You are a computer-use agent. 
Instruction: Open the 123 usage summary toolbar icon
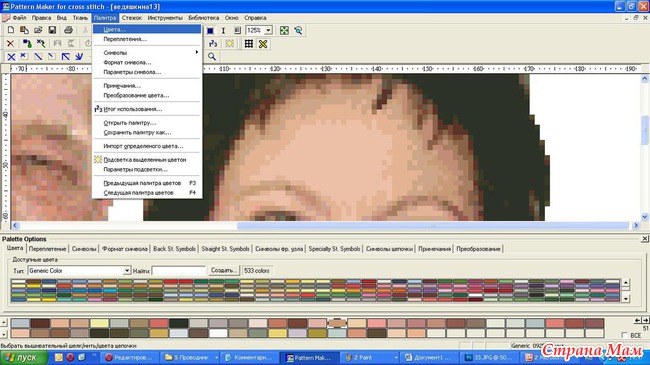(x=213, y=44)
